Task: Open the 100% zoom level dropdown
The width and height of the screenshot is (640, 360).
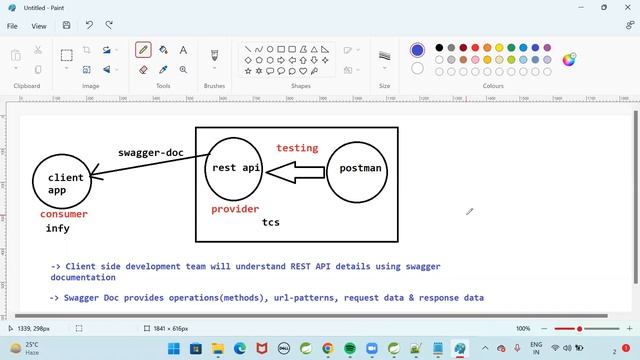Action: (x=523, y=329)
